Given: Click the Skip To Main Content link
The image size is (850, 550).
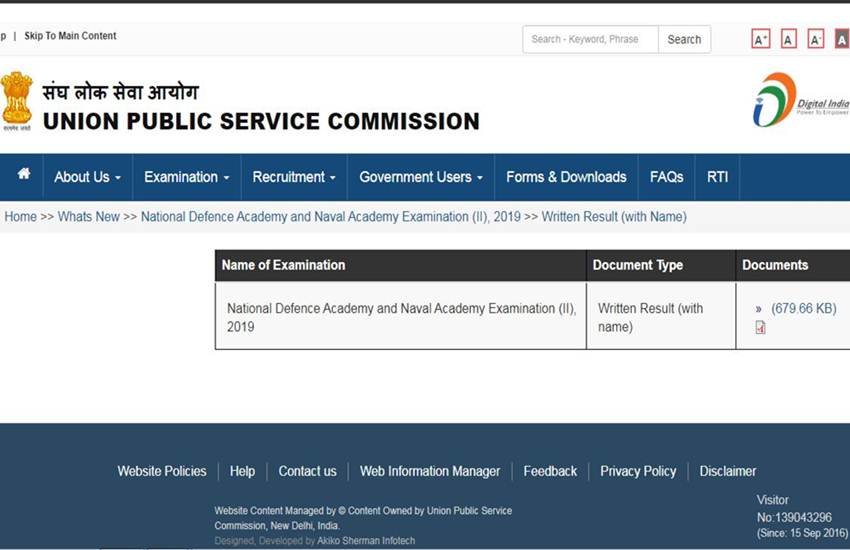Looking at the screenshot, I should coord(70,36).
